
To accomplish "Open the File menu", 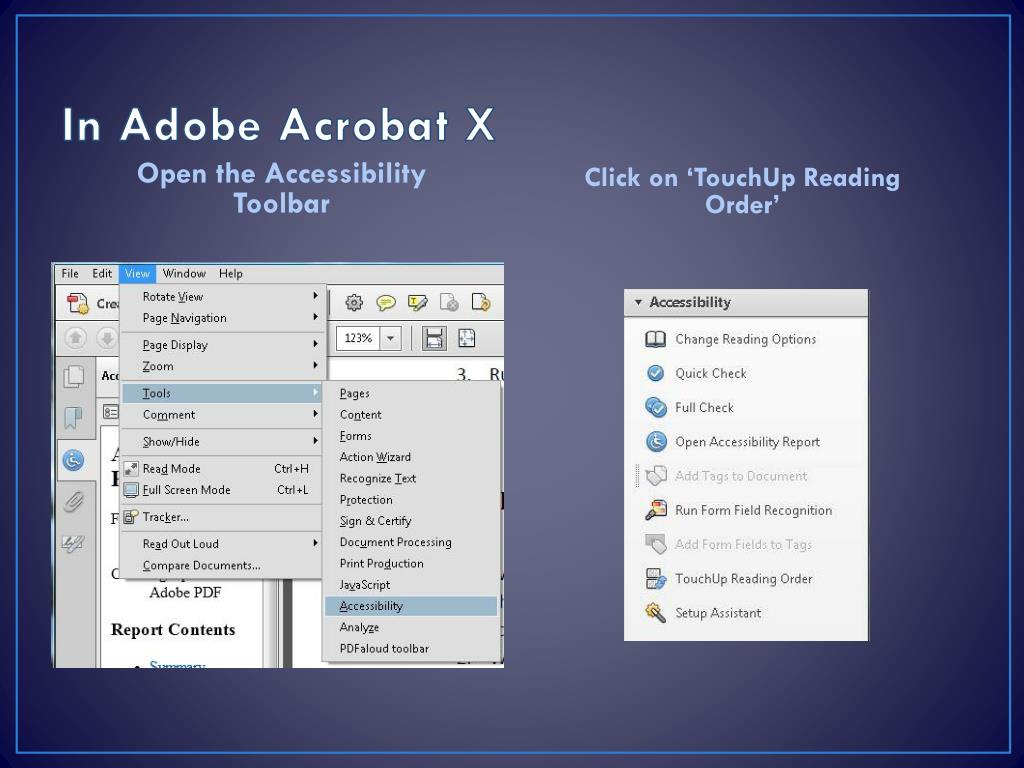I will [x=70, y=274].
